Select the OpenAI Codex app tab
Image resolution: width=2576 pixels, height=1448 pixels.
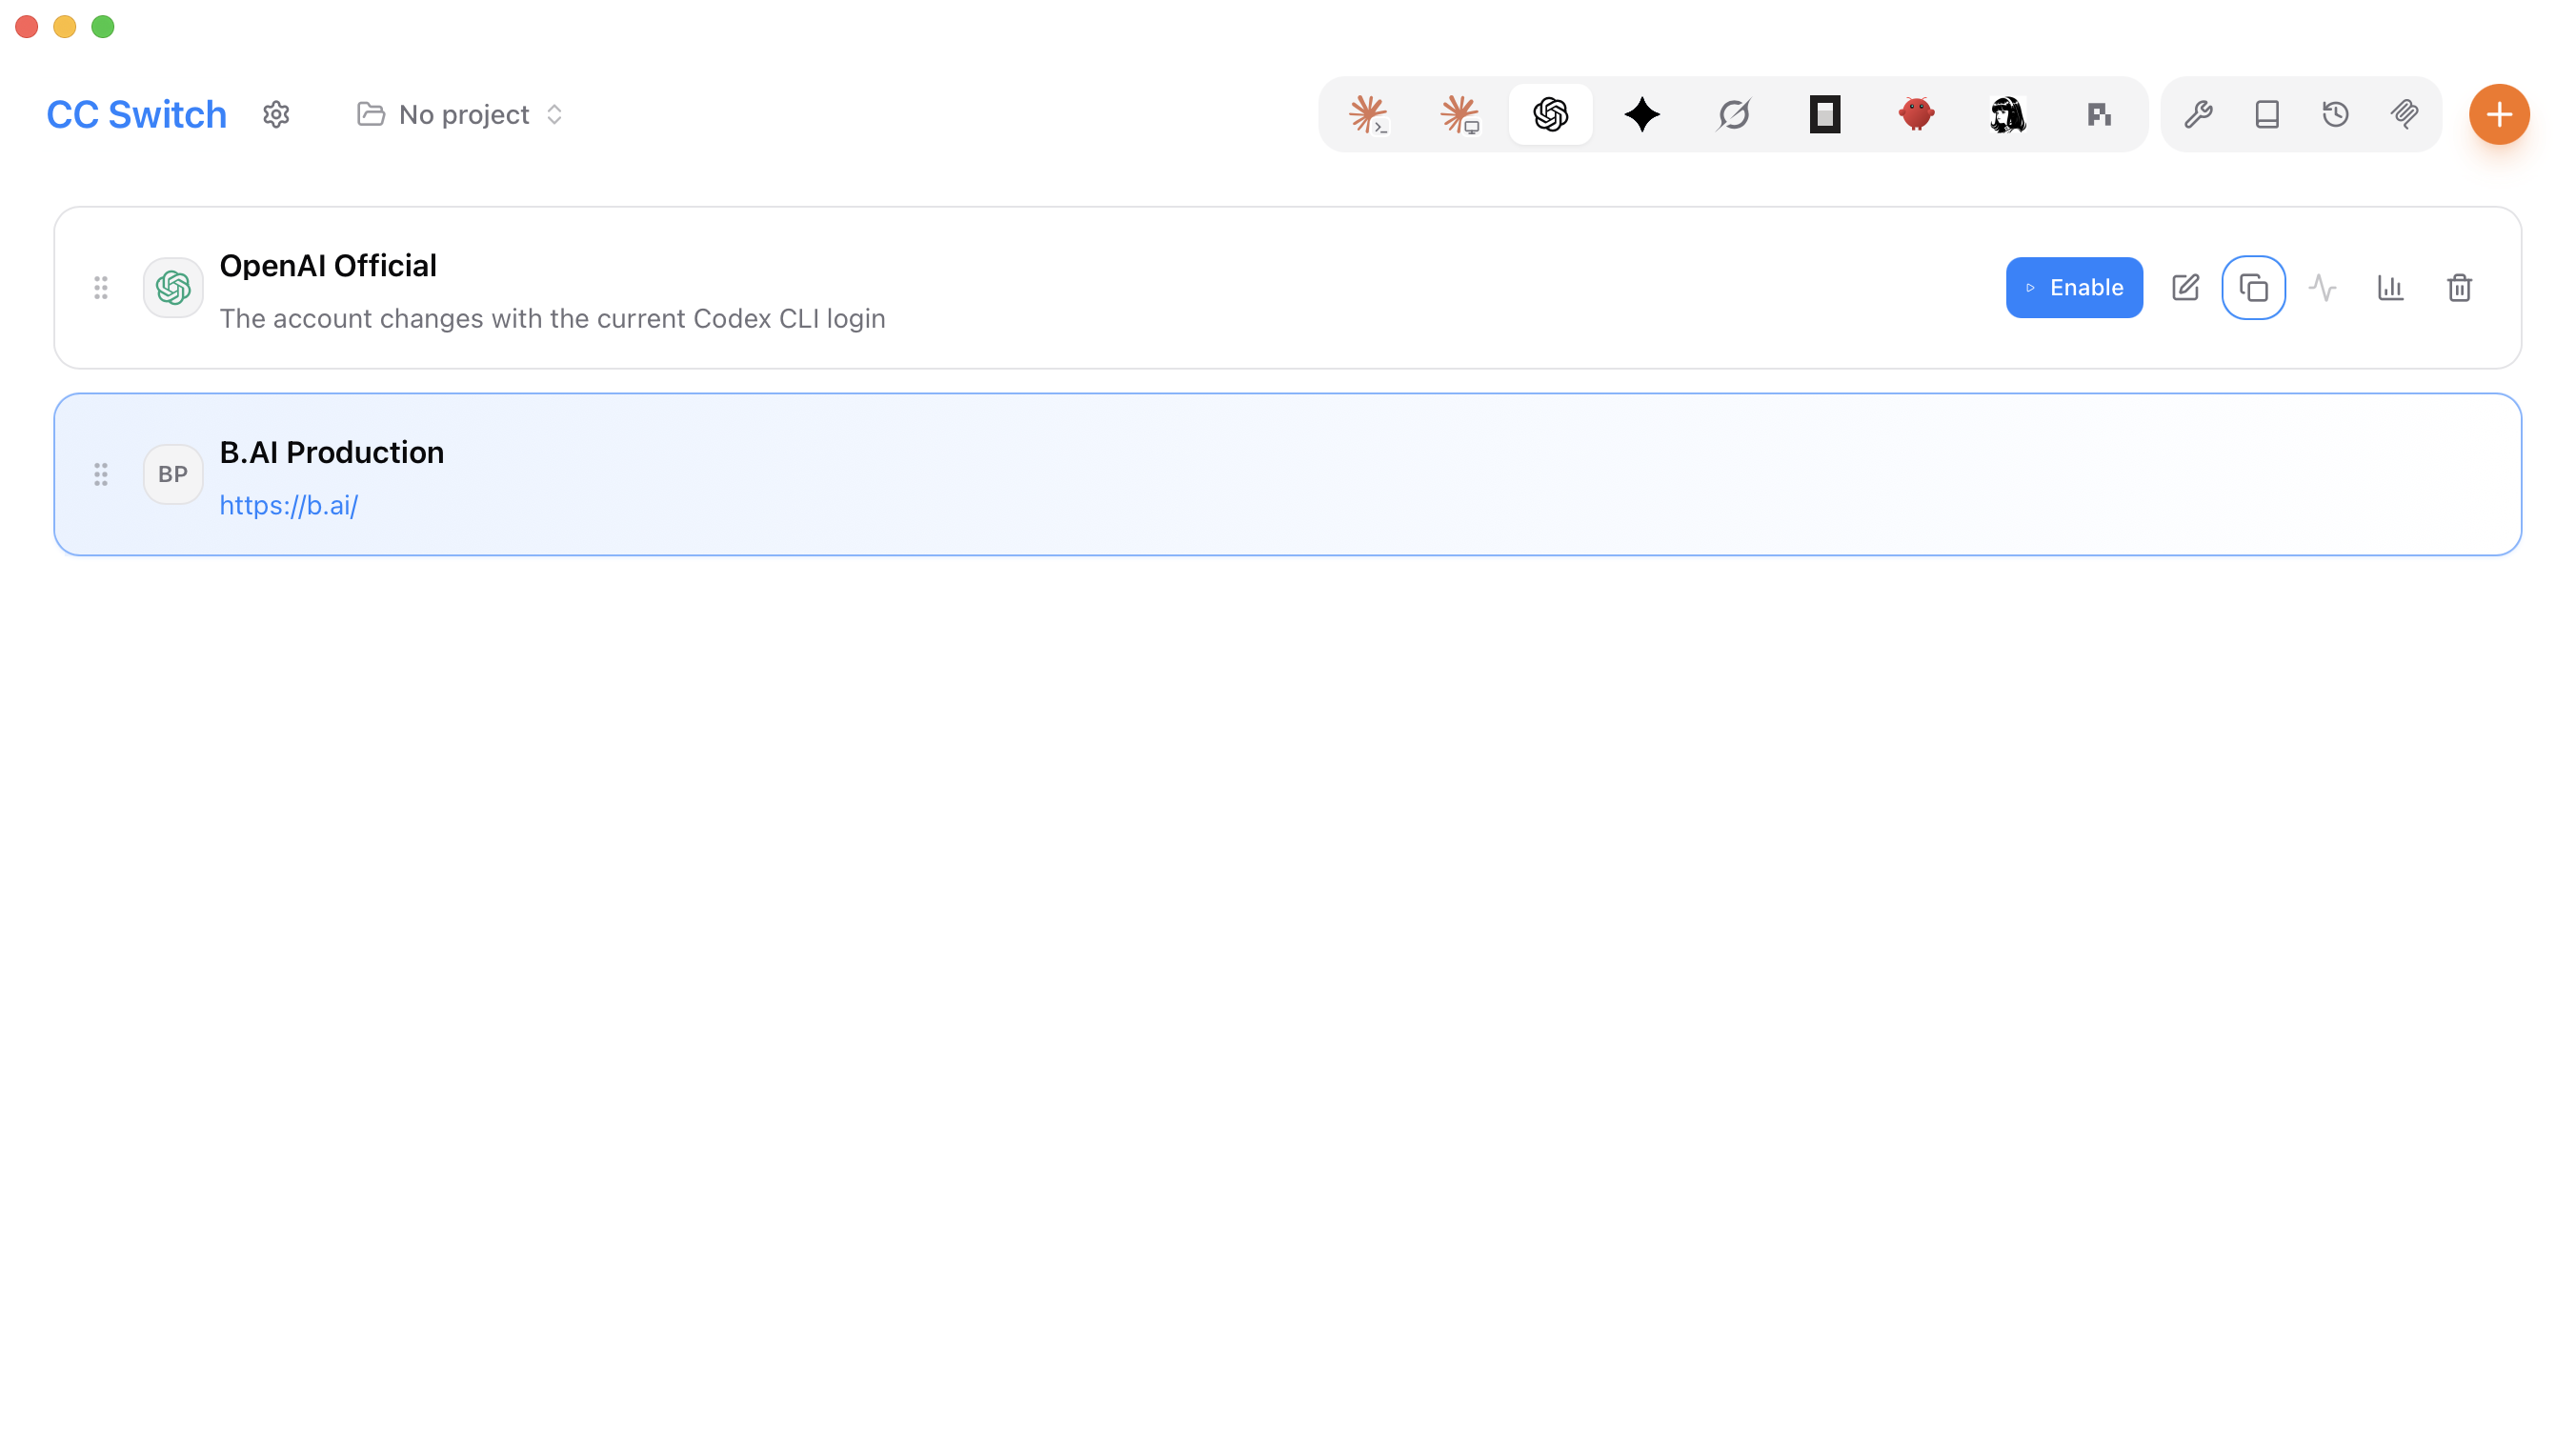(x=1550, y=114)
